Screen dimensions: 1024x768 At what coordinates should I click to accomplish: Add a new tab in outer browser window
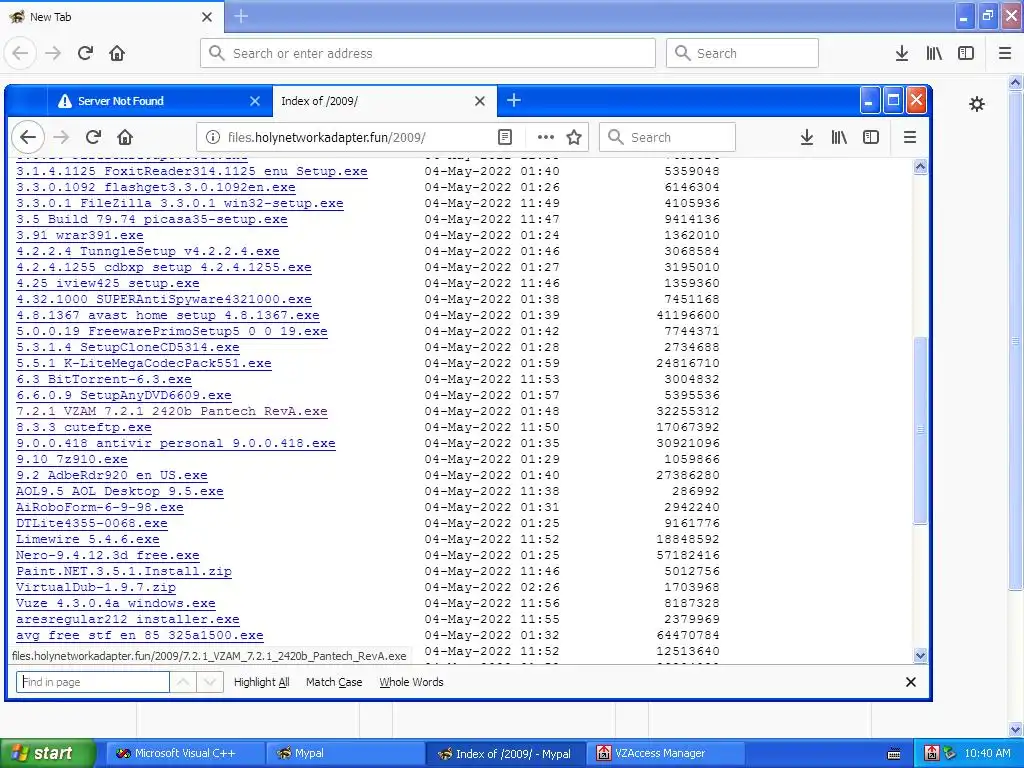click(x=241, y=16)
